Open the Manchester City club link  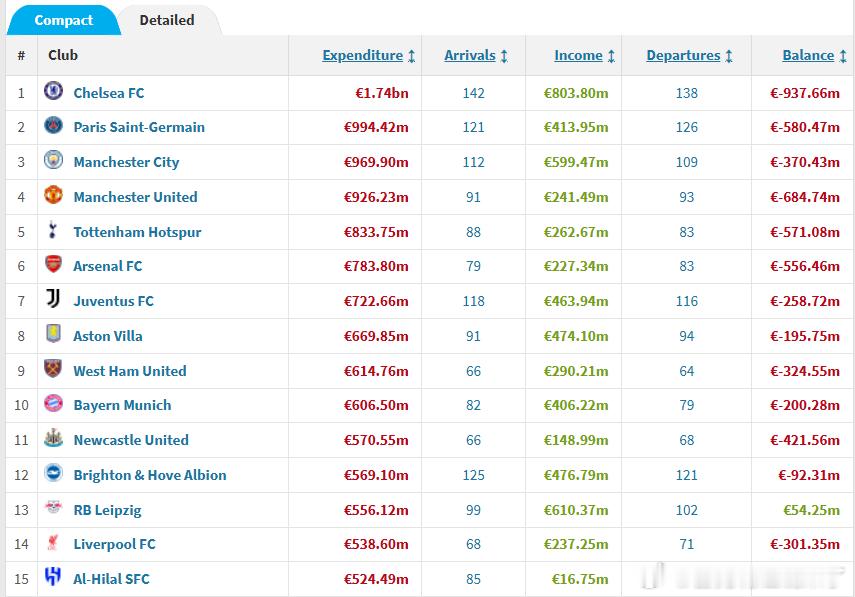coord(126,162)
